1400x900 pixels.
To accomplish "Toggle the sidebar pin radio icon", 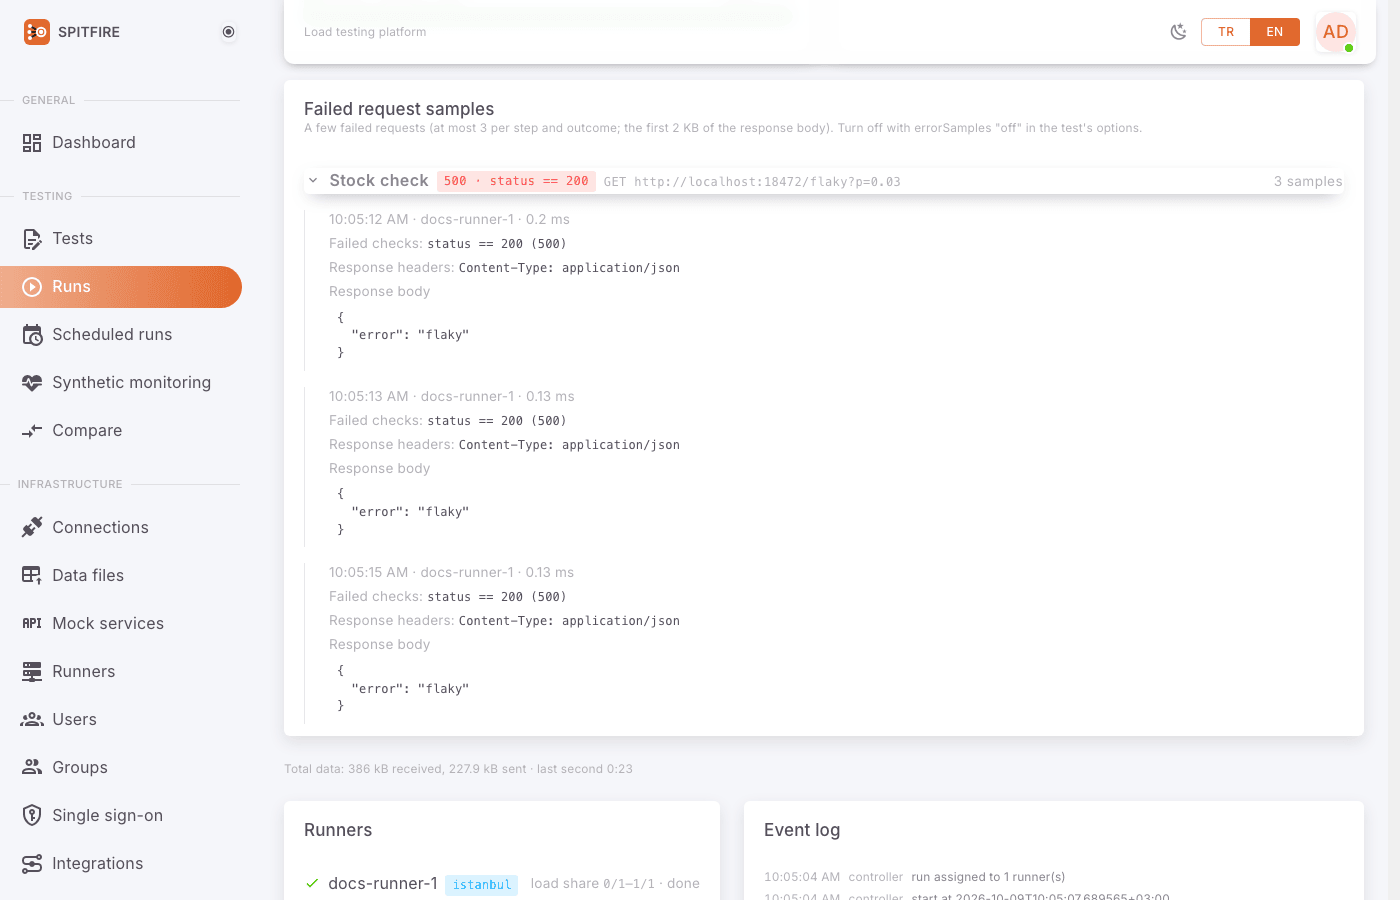I will pos(229,32).
